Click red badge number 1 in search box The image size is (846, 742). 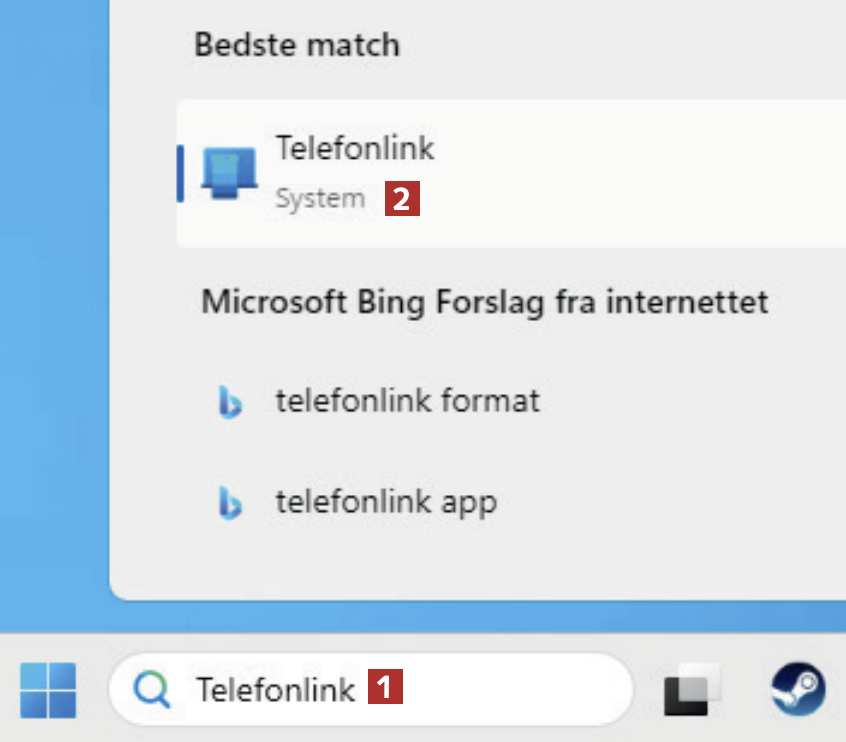[386, 688]
